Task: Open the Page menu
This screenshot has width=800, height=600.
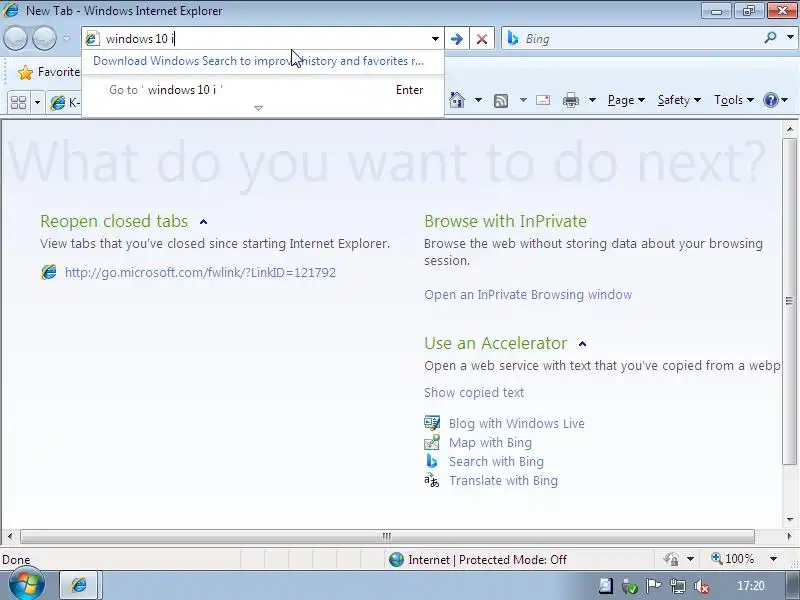Action: pyautogui.click(x=627, y=100)
